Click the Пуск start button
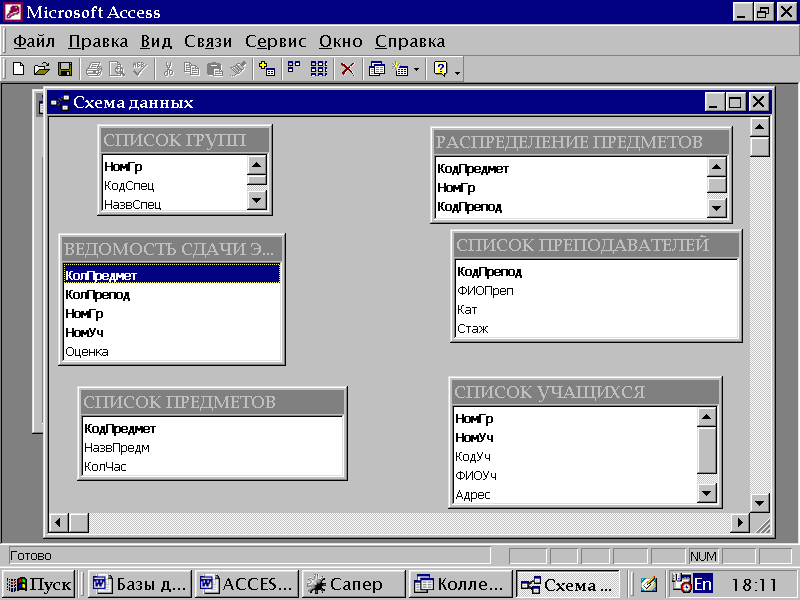The width and height of the screenshot is (800, 600). [39, 584]
